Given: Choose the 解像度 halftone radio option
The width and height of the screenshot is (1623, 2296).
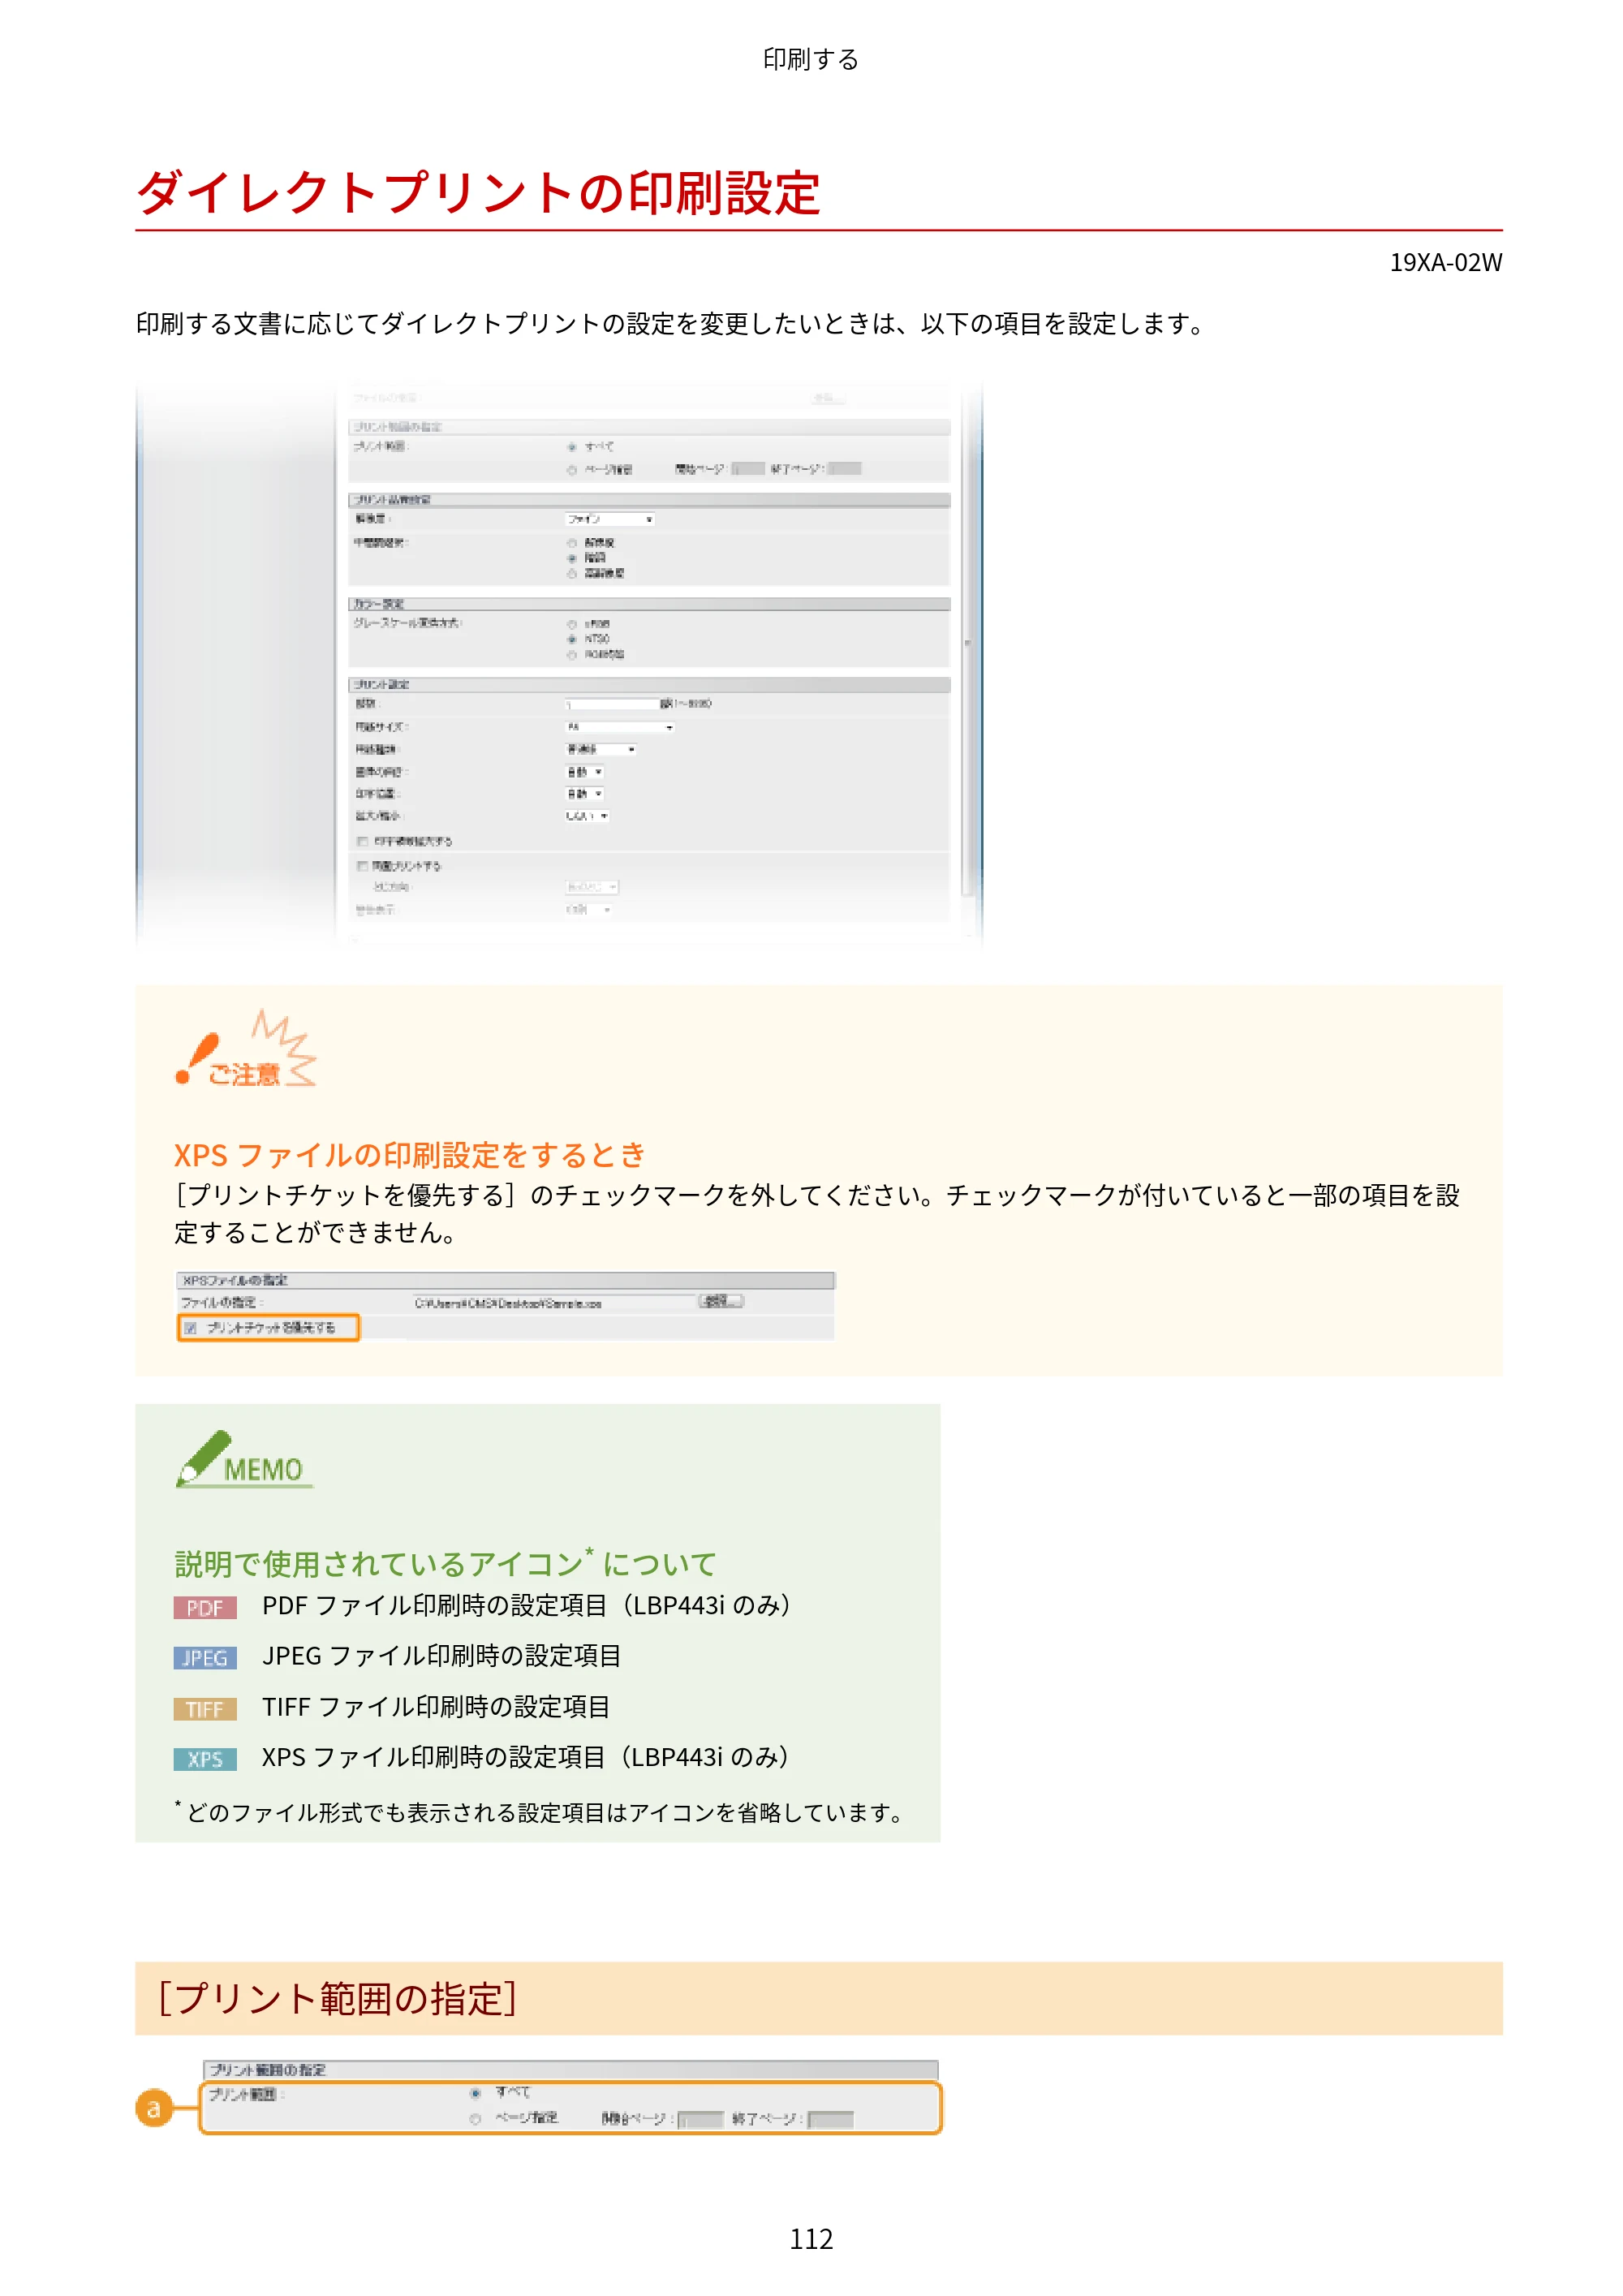Looking at the screenshot, I should [x=572, y=543].
